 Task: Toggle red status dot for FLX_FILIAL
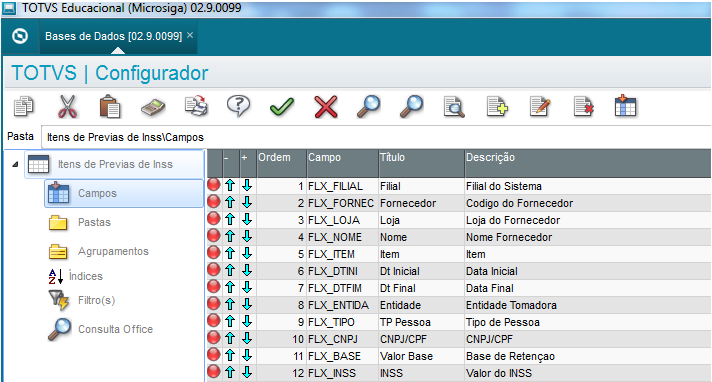click(214, 185)
